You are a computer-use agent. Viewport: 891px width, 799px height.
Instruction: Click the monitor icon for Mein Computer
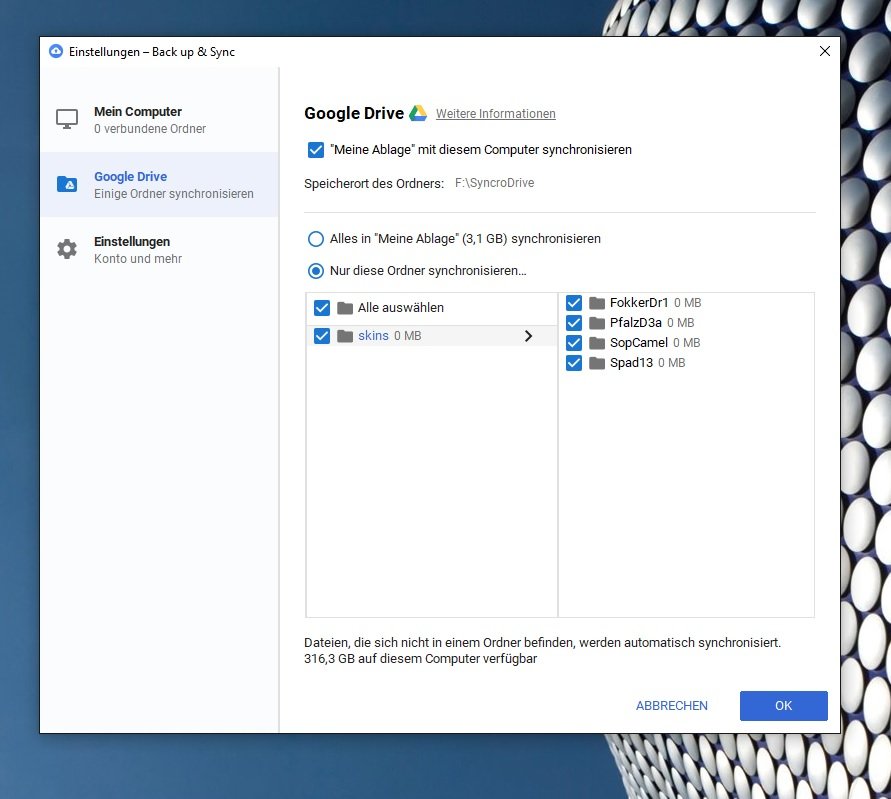click(x=67, y=119)
